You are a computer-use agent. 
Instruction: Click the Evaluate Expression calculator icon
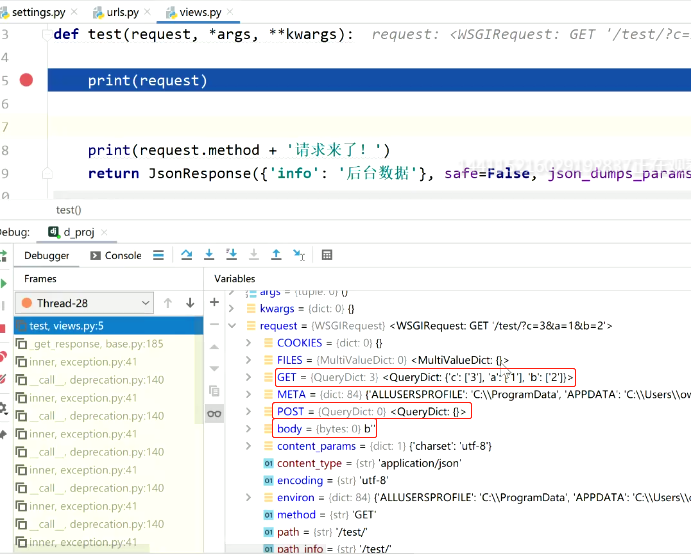[x=327, y=255]
